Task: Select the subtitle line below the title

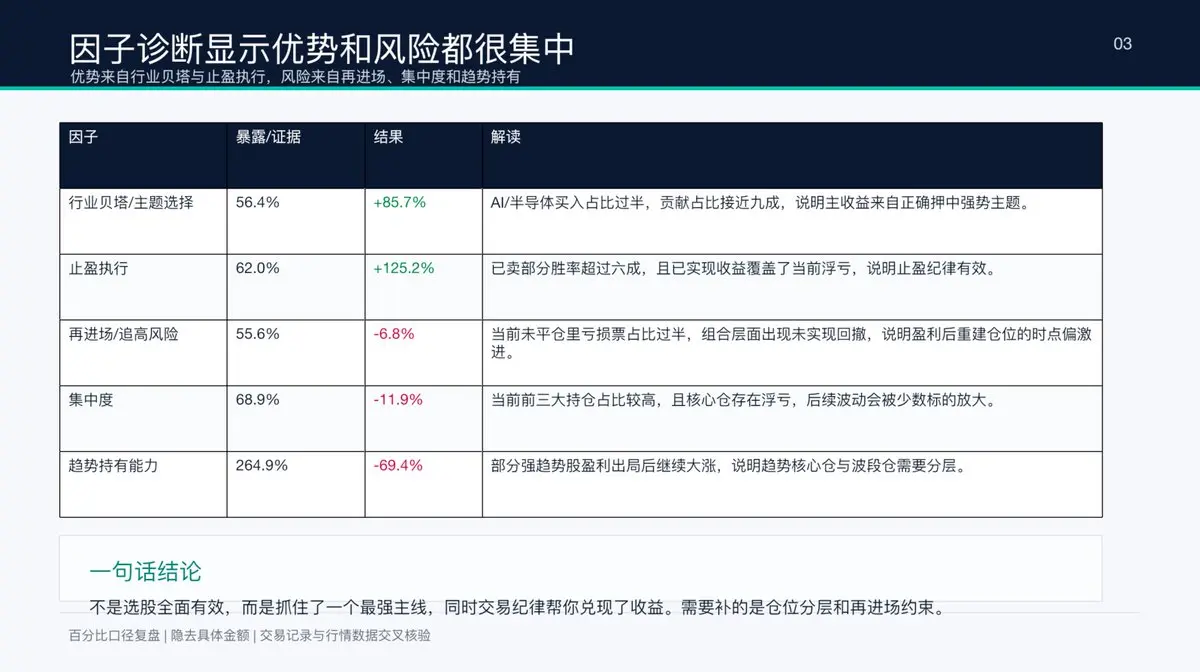Action: click(295, 76)
